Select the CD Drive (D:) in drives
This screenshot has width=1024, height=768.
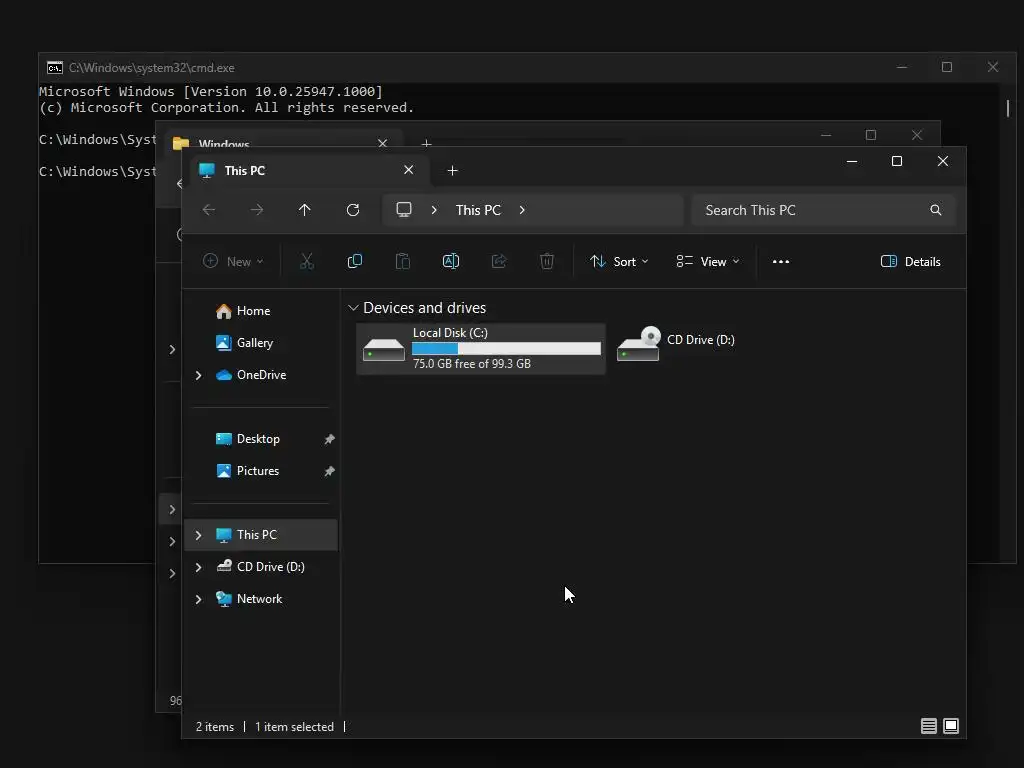click(677, 343)
